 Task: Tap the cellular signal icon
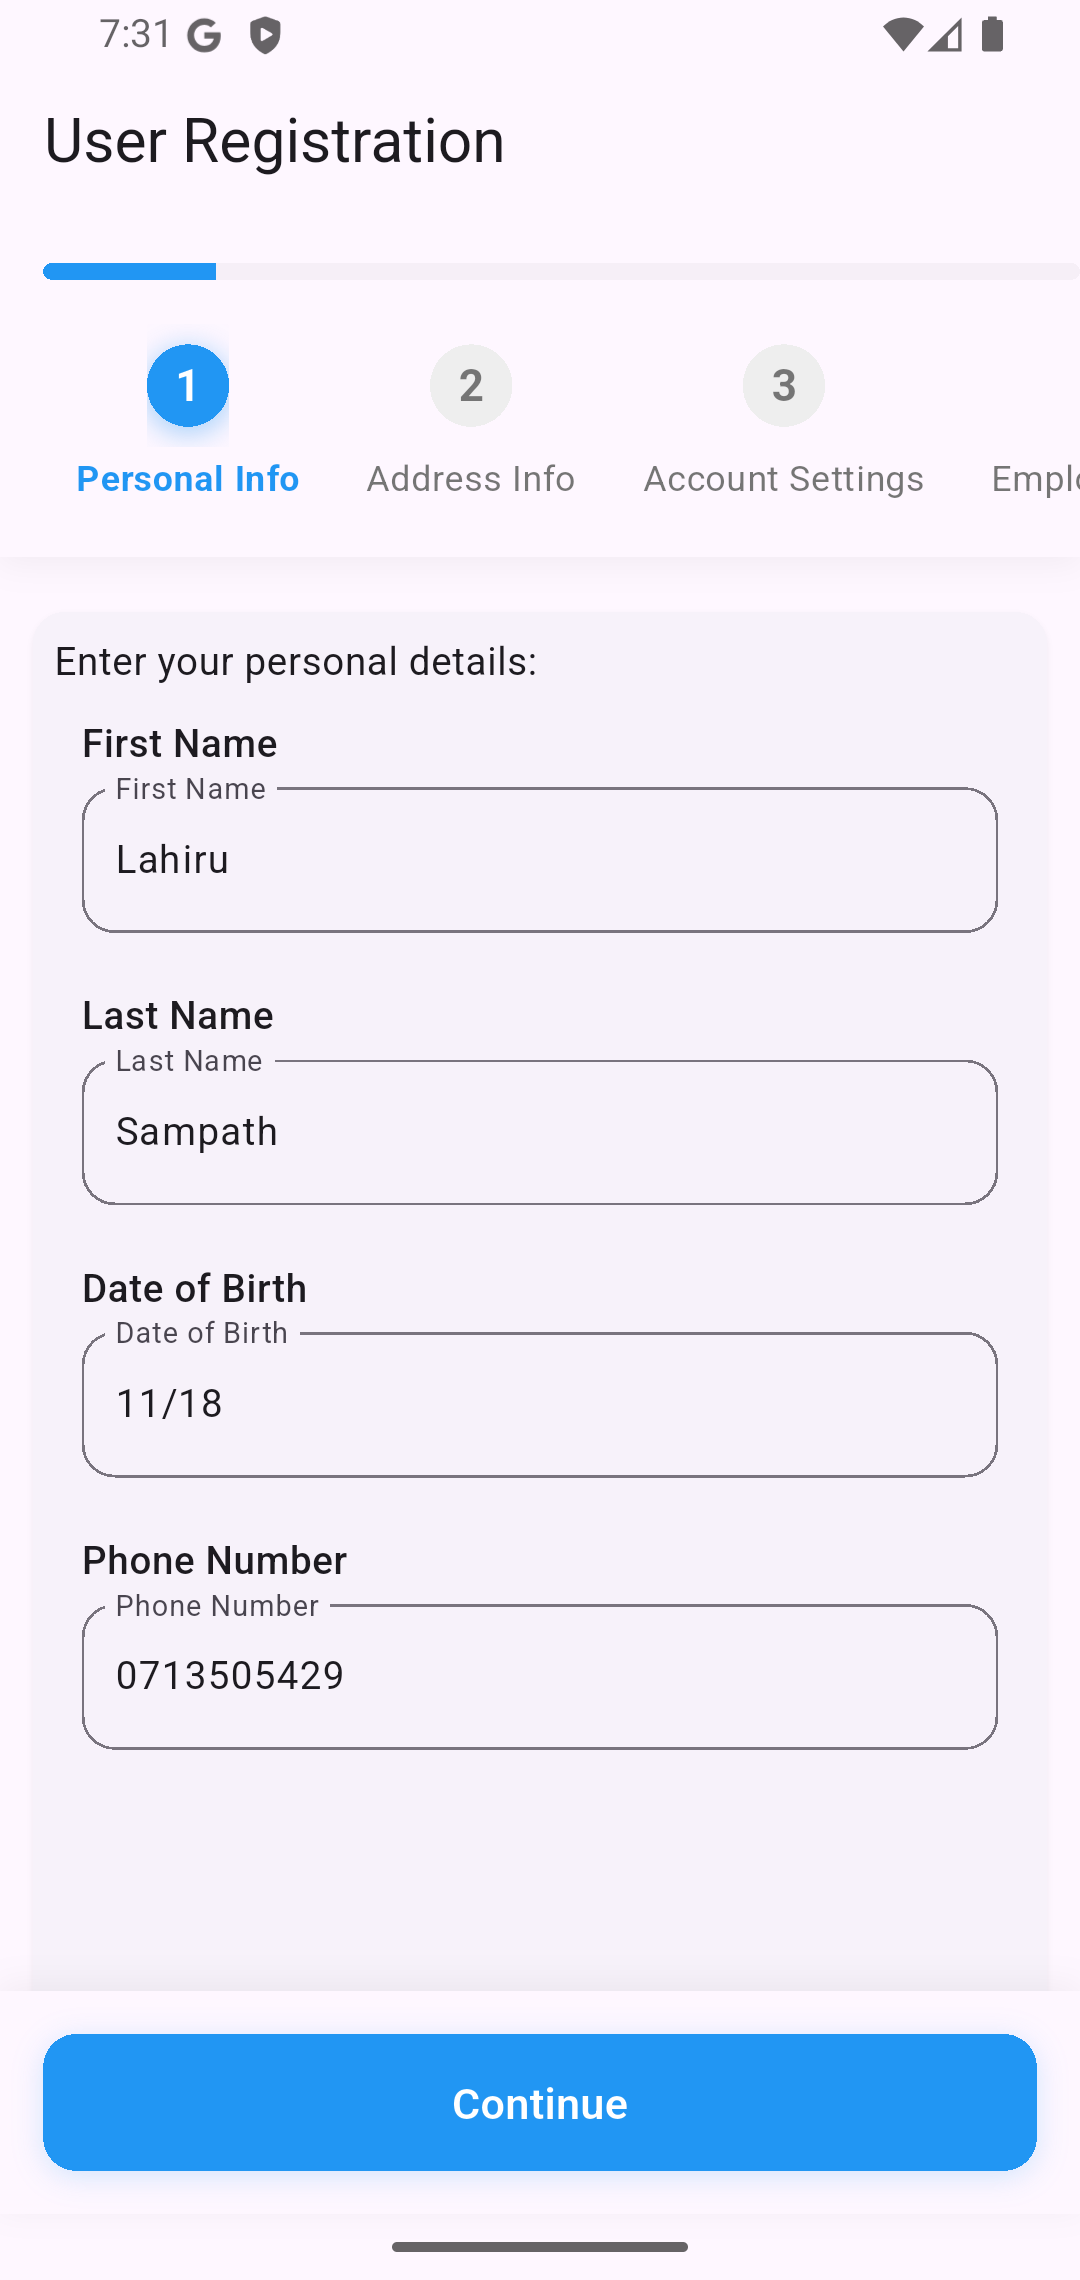coord(945,35)
